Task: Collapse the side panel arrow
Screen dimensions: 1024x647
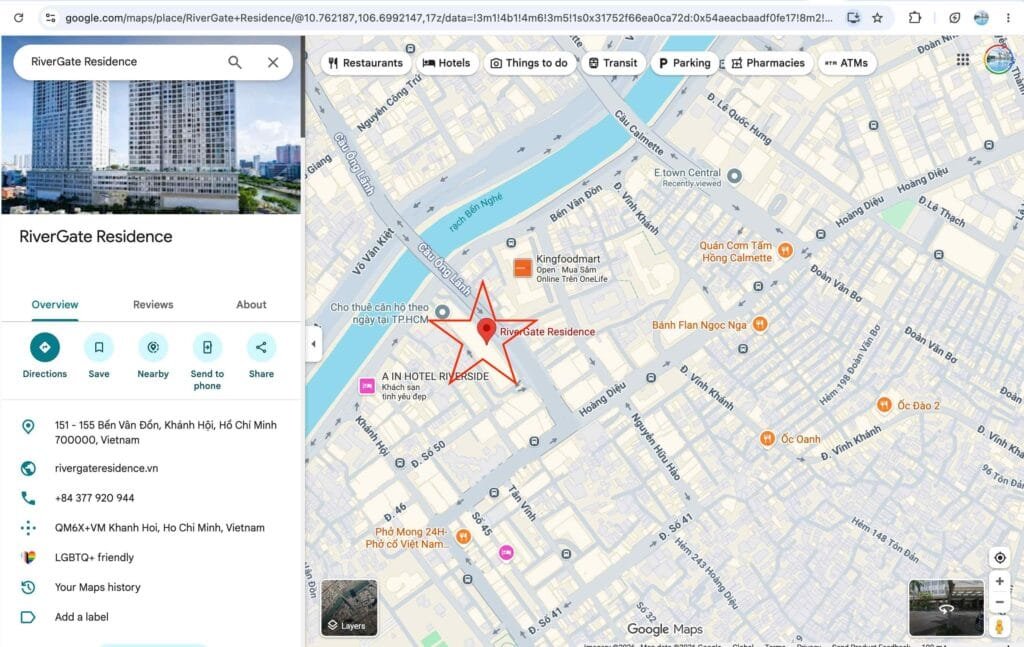Action: click(313, 343)
